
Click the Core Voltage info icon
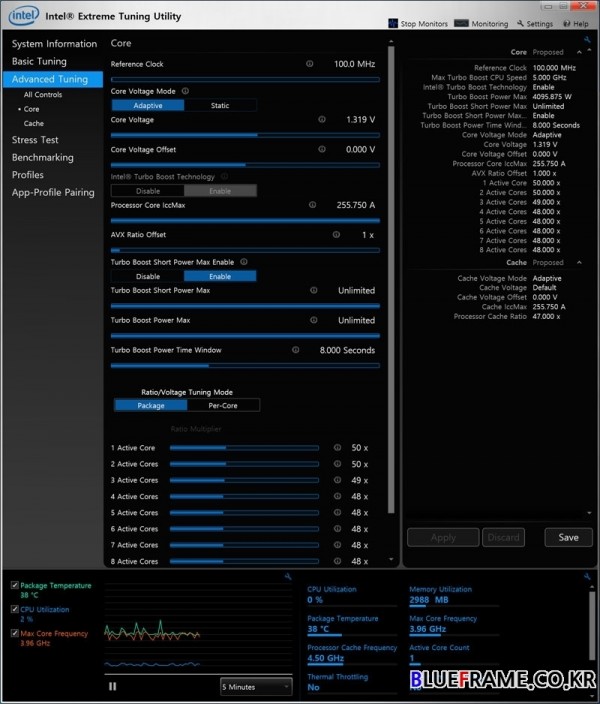coord(322,119)
